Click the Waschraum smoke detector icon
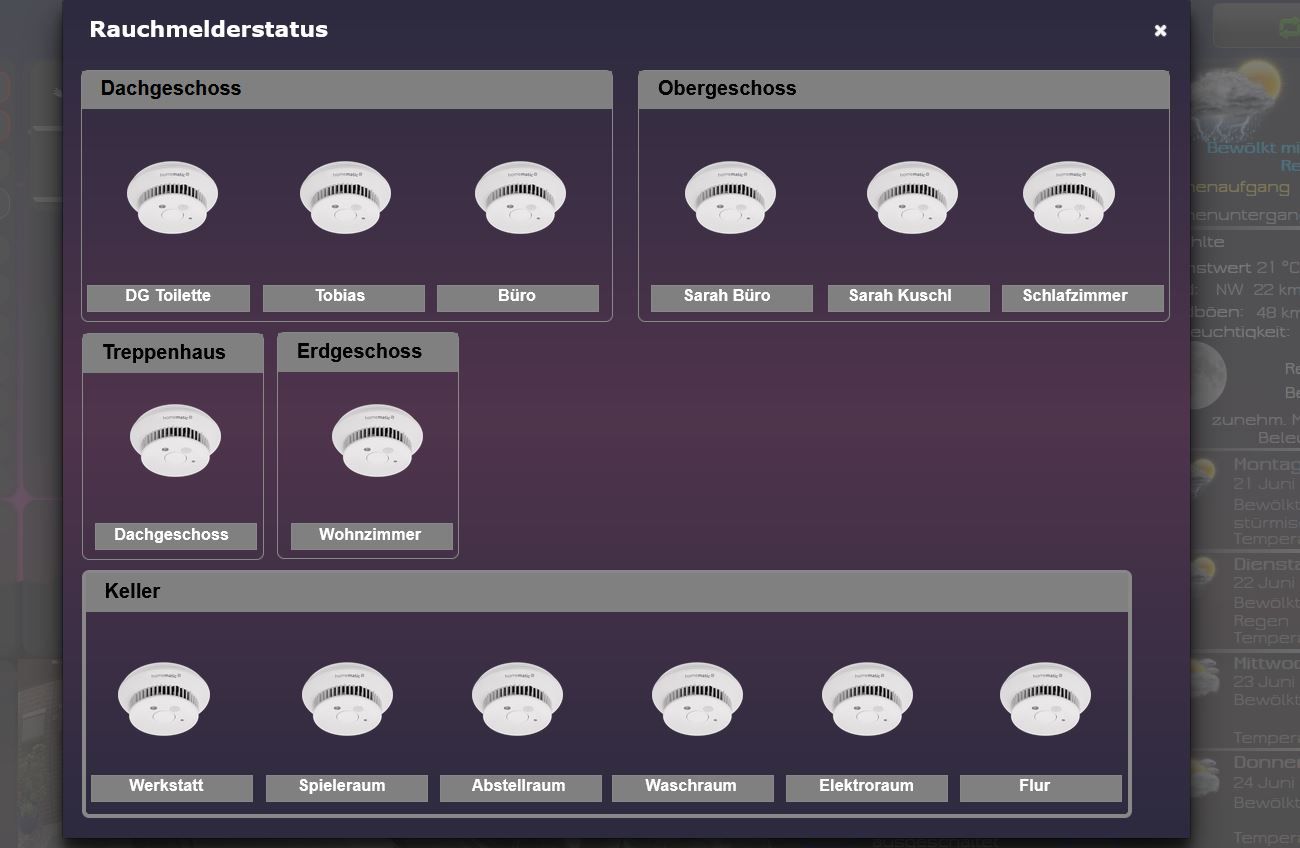This screenshot has width=1300, height=848. click(697, 698)
